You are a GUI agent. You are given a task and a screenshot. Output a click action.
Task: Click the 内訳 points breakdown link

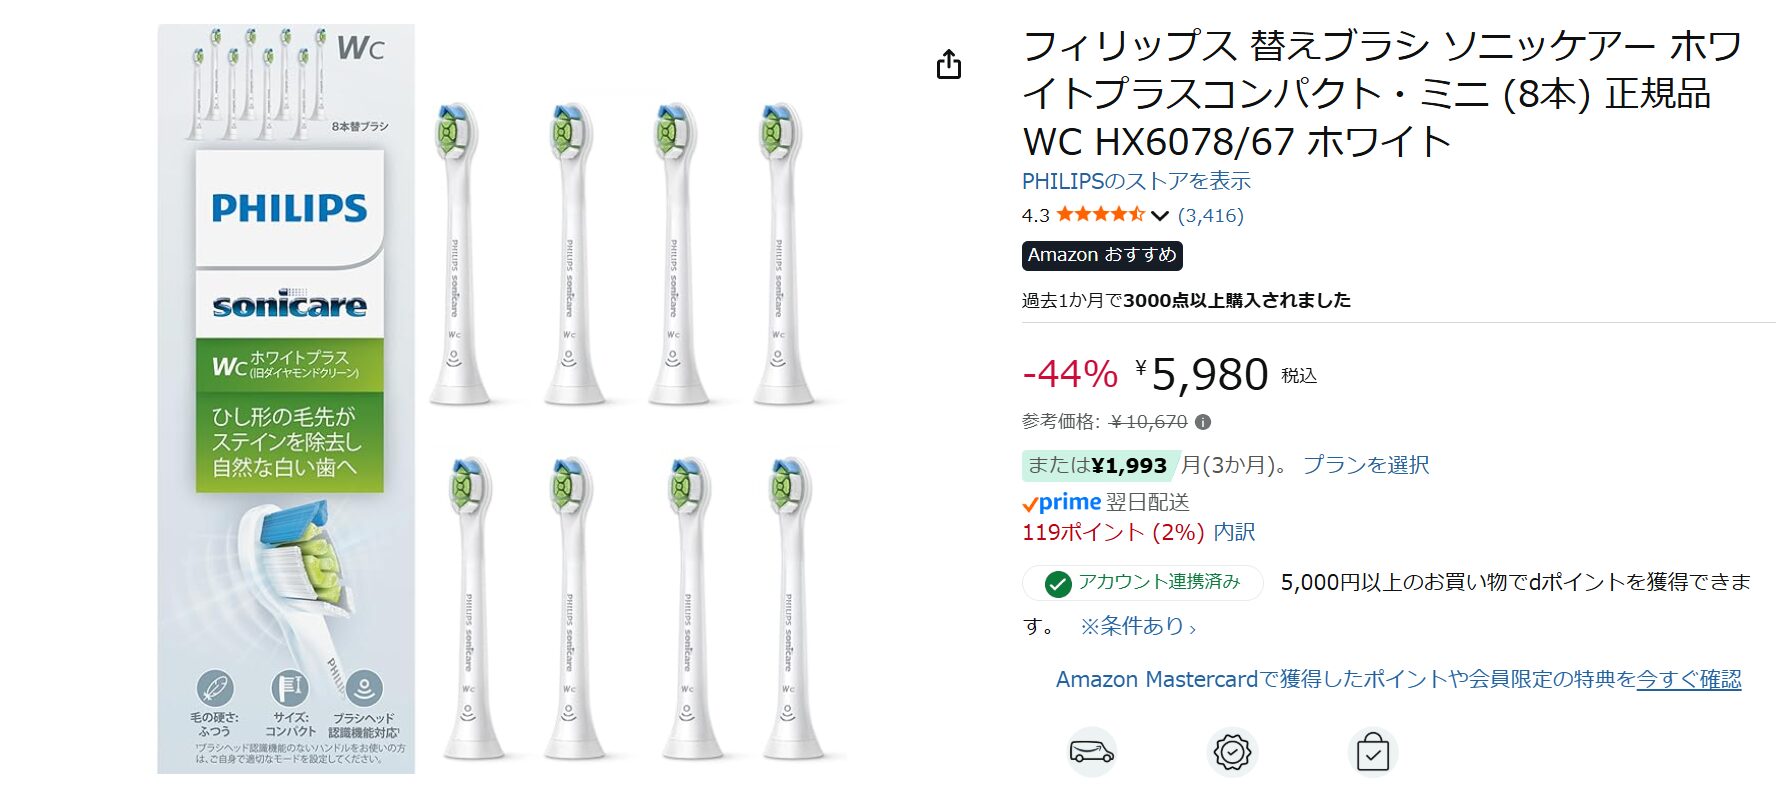(x=1234, y=532)
